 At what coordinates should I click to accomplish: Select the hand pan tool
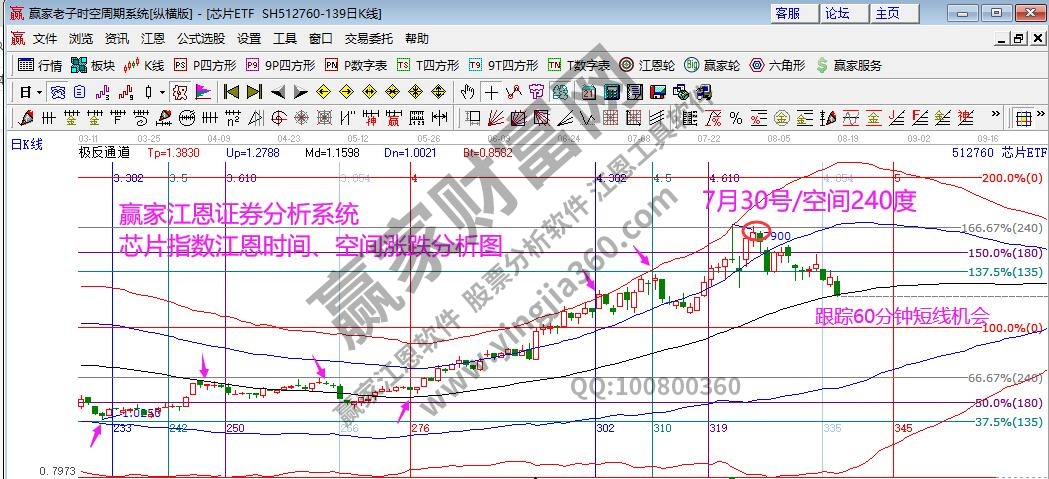[467, 92]
